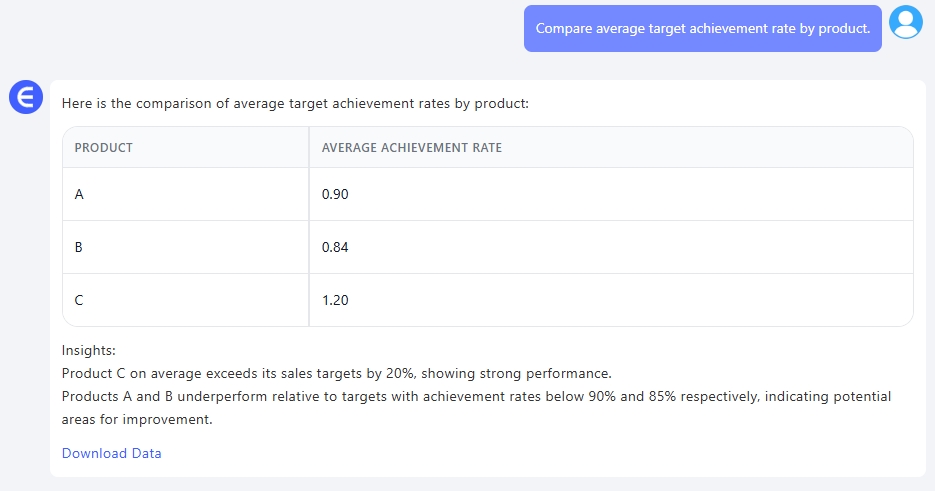
Task: Select the Product B cell
Action: tap(79, 247)
